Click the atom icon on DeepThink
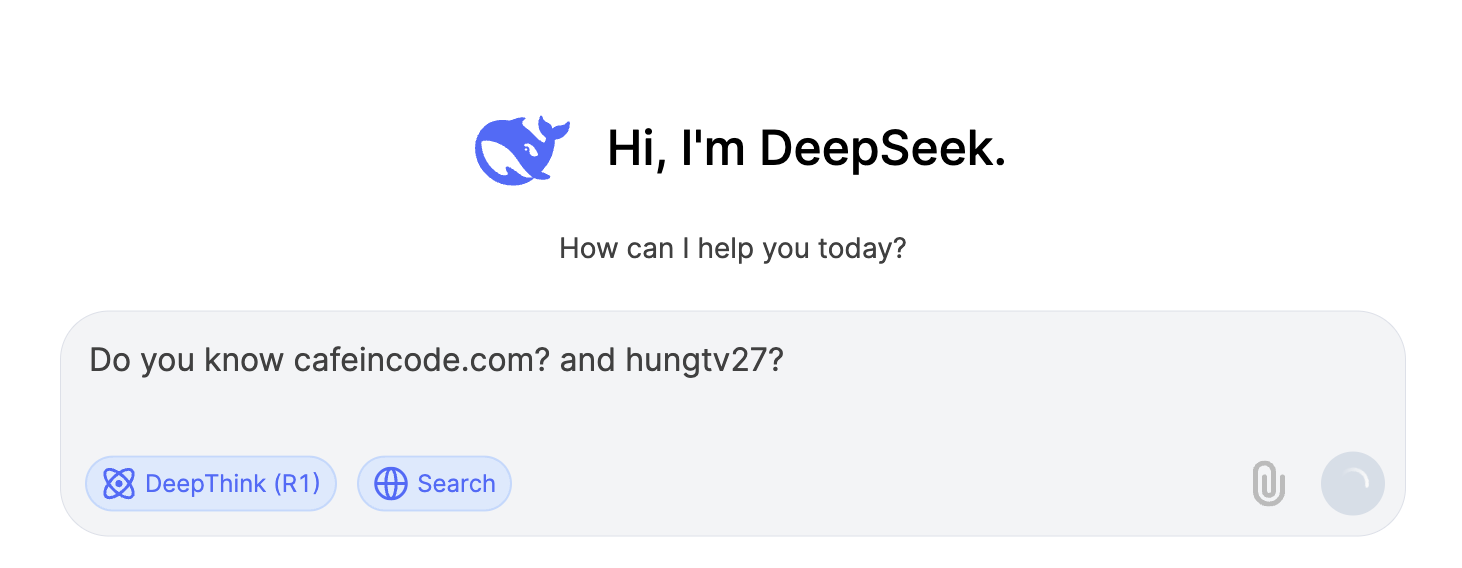 pos(119,484)
